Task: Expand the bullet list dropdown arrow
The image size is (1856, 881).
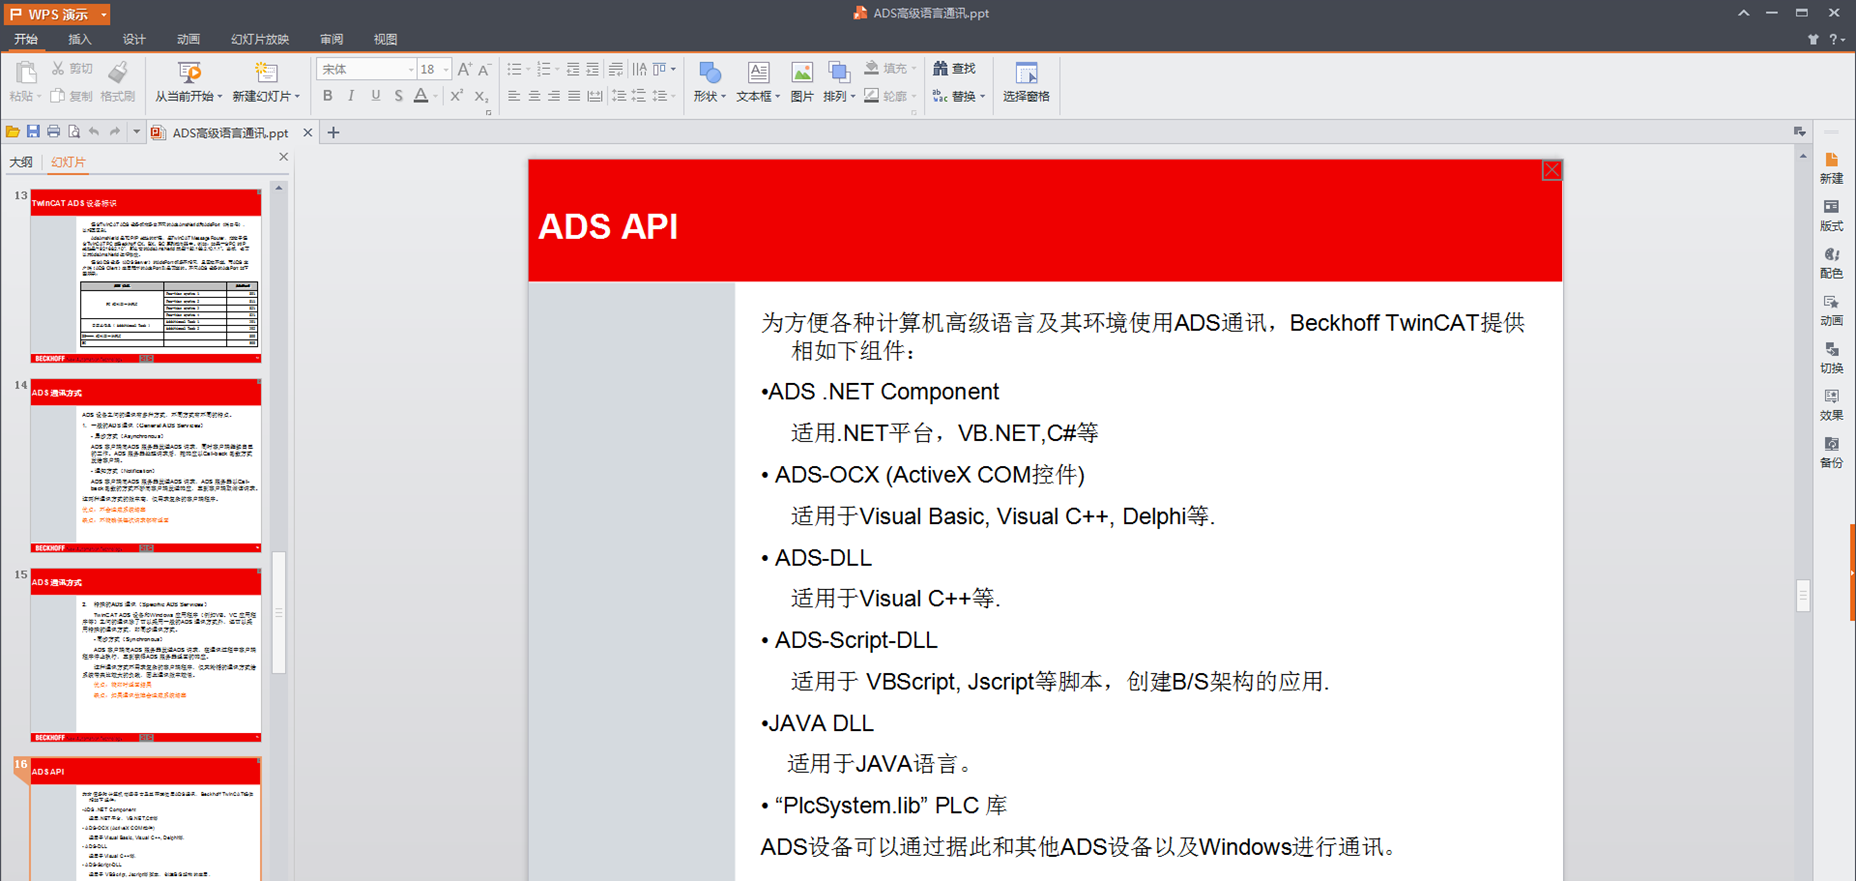Action: (528, 69)
